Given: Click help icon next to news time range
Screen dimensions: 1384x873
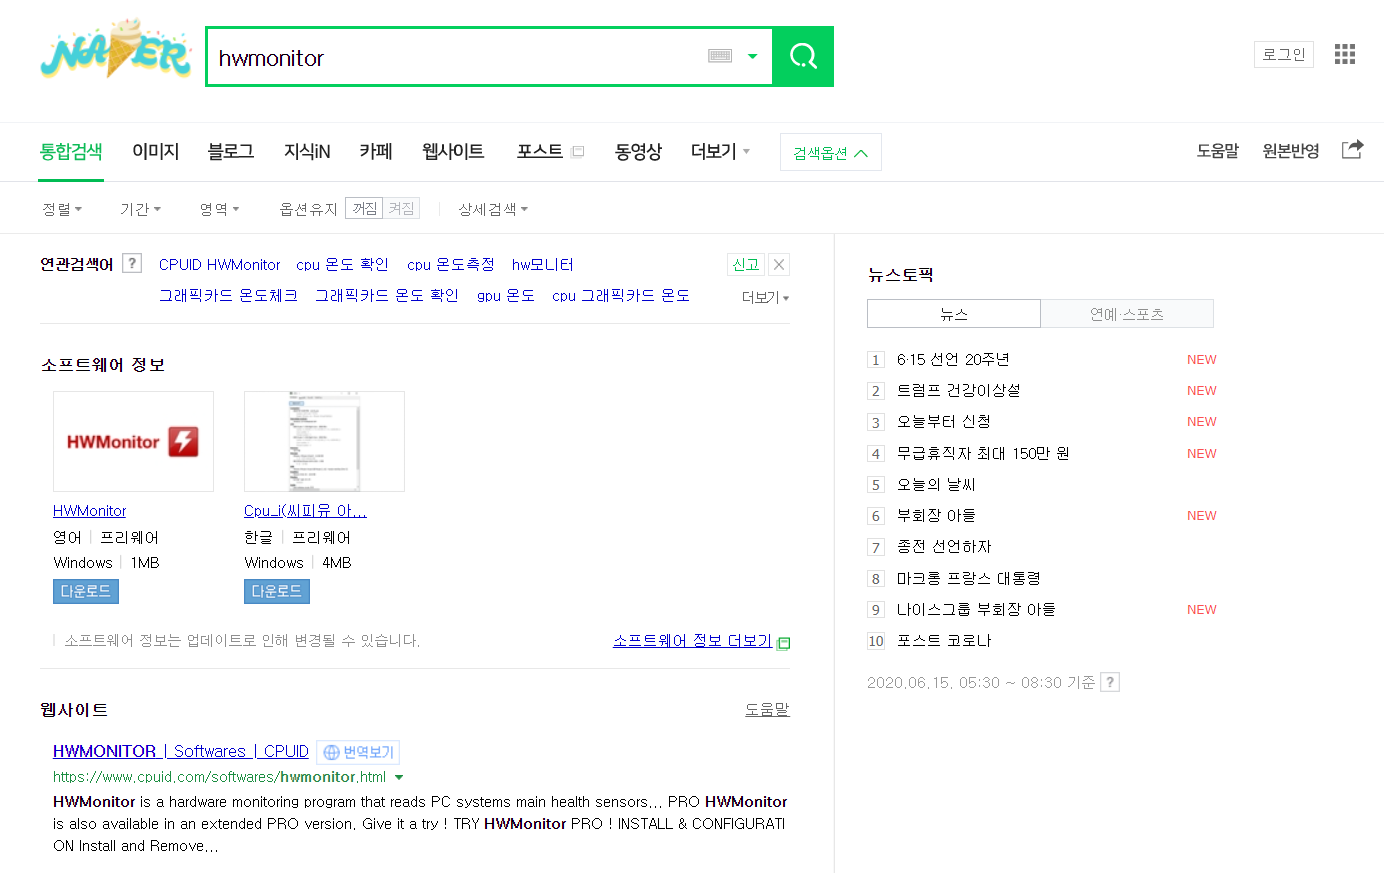Looking at the screenshot, I should tap(1110, 682).
